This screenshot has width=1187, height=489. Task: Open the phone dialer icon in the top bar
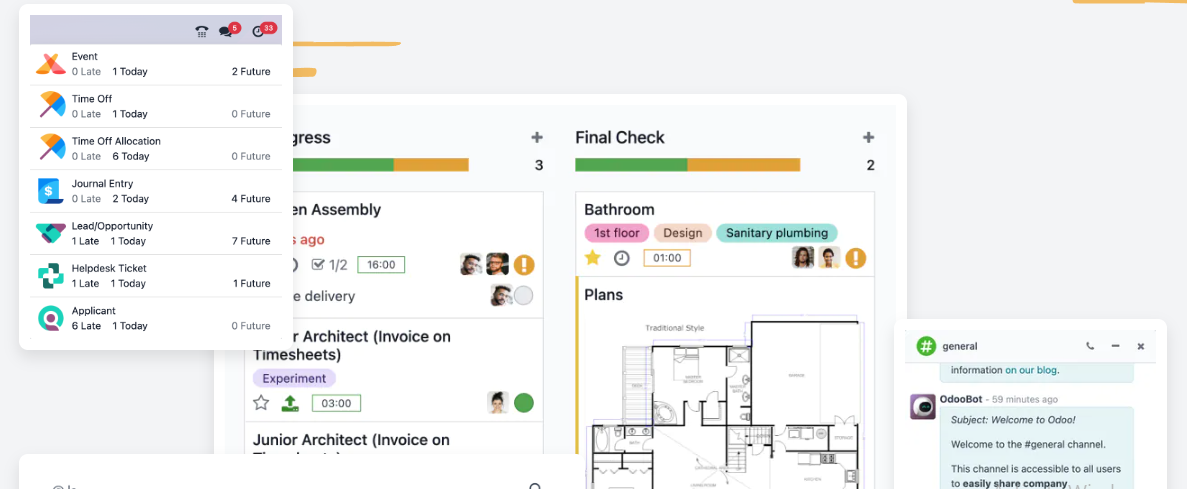click(x=201, y=31)
